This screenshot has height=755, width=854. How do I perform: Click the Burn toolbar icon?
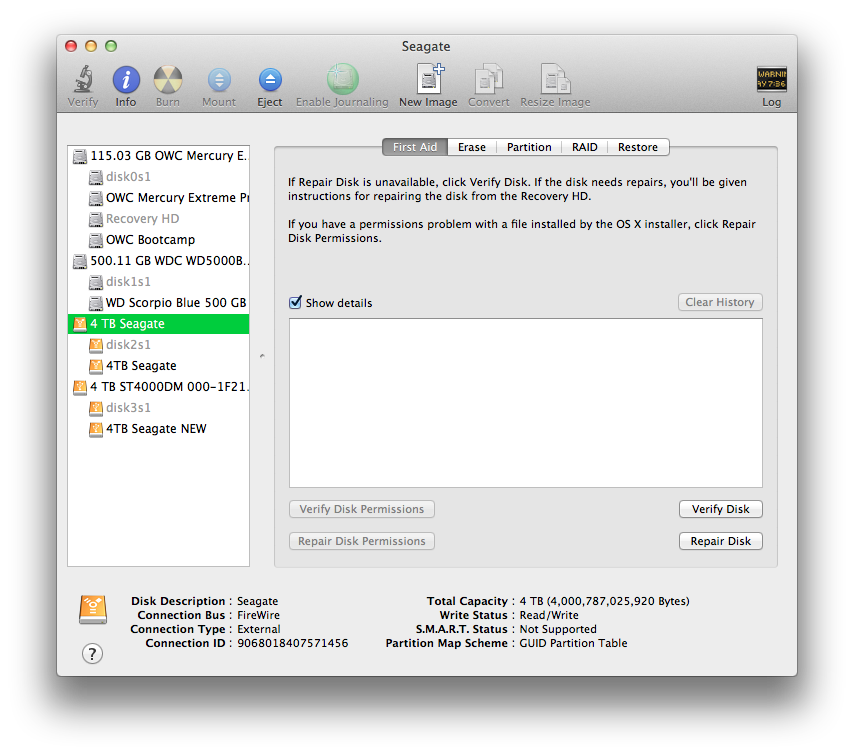[168, 80]
